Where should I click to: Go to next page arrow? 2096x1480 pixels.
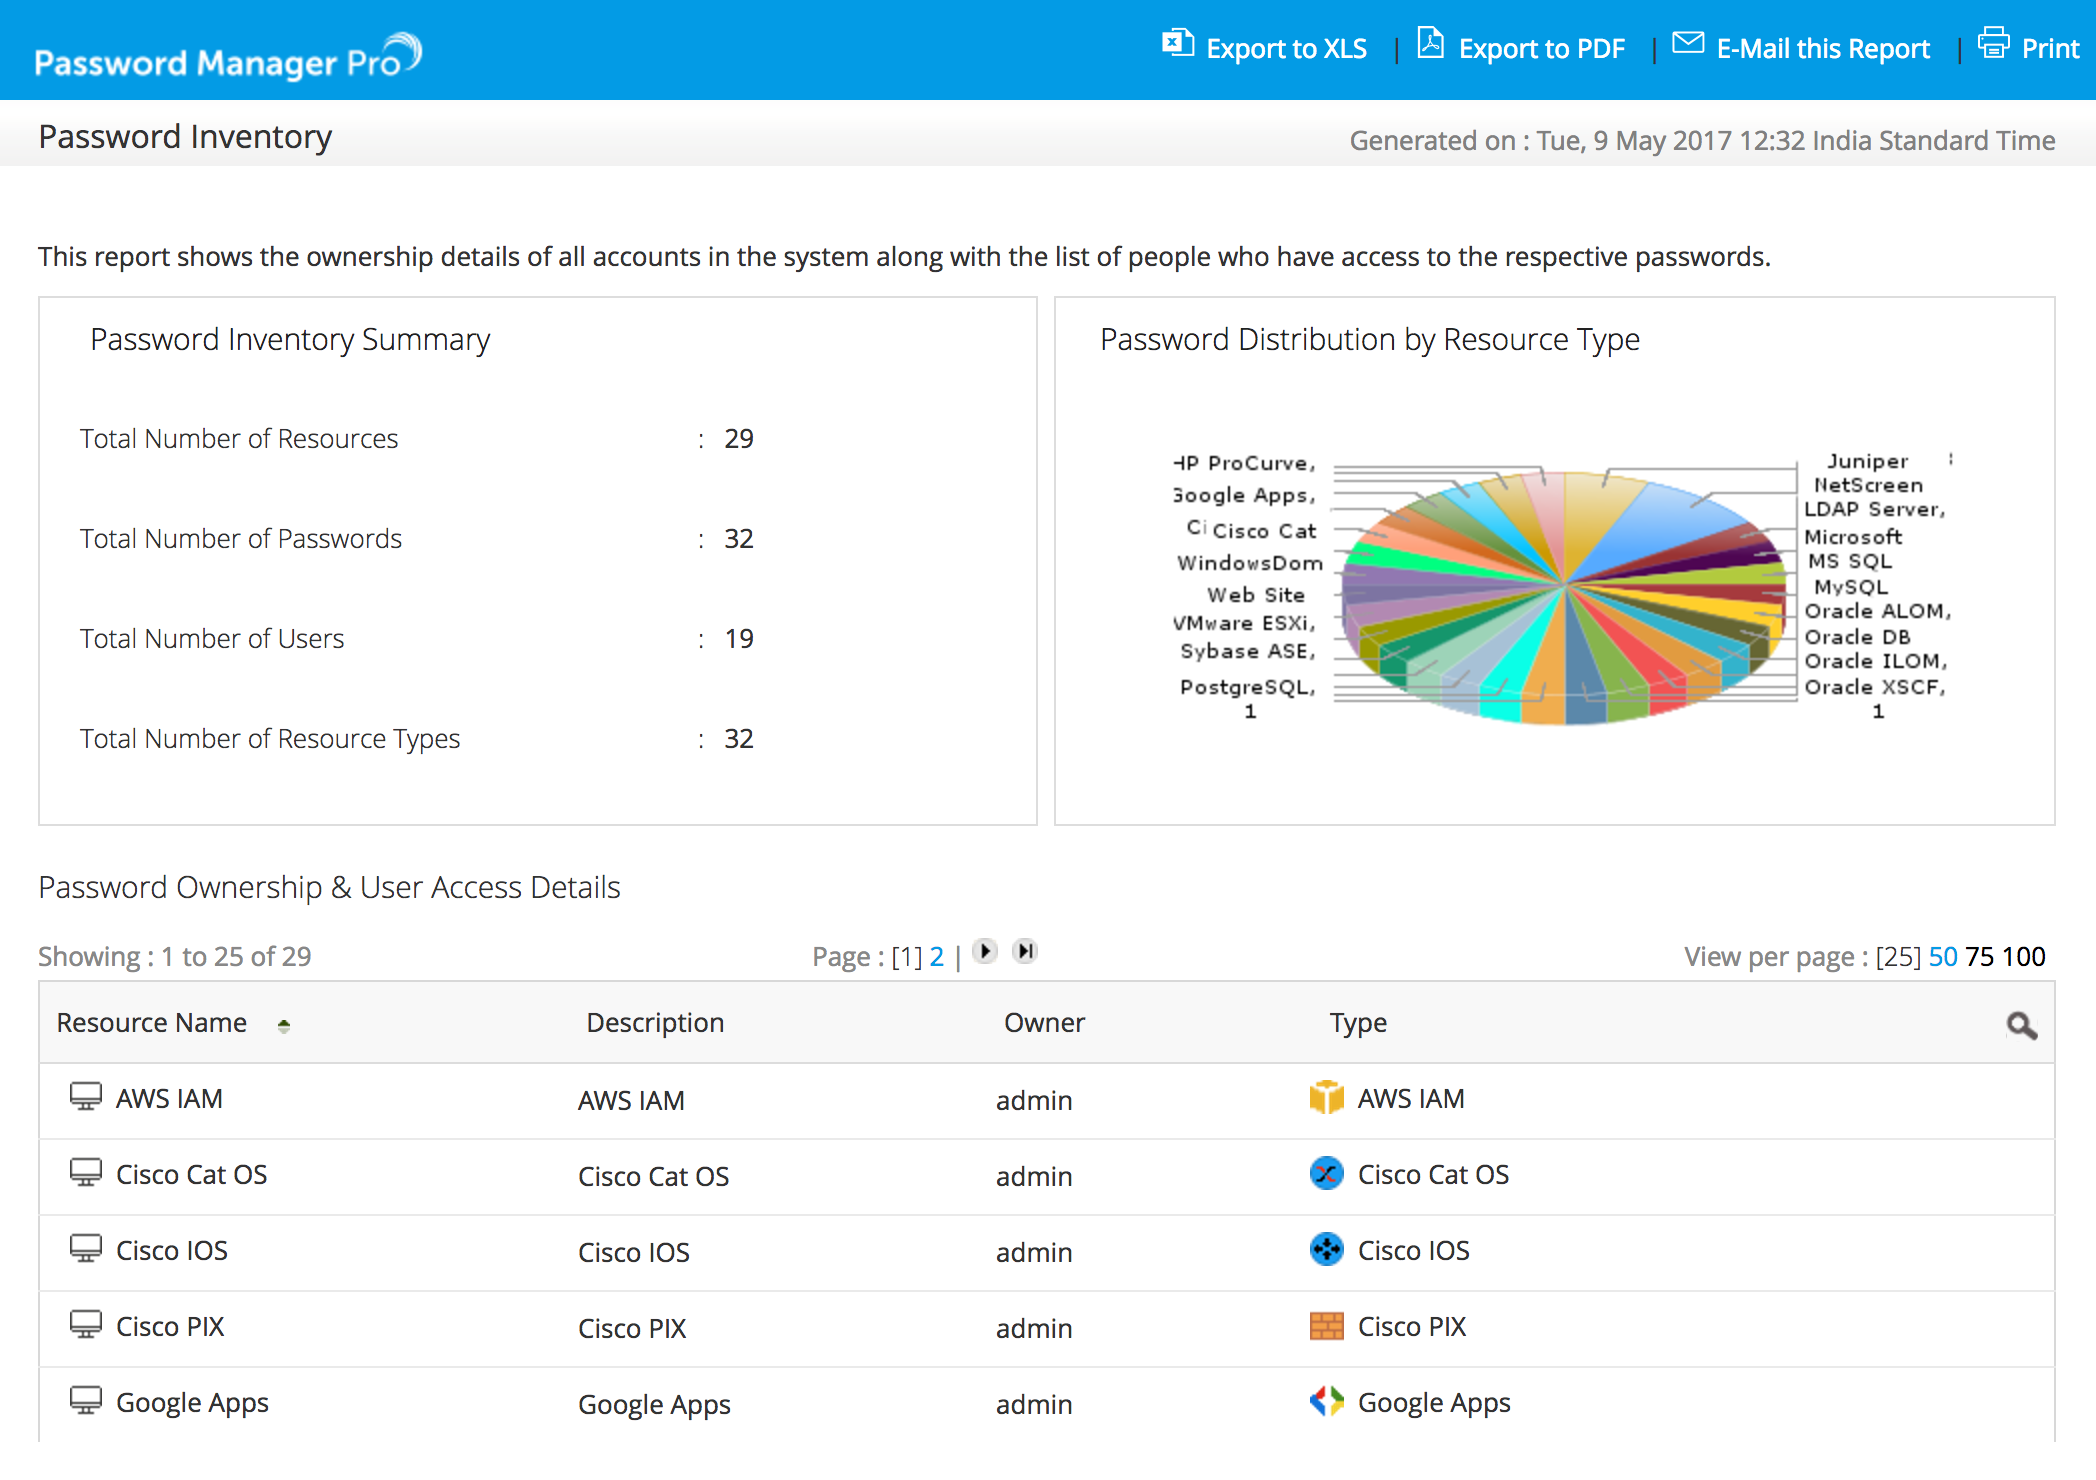pyautogui.click(x=985, y=952)
